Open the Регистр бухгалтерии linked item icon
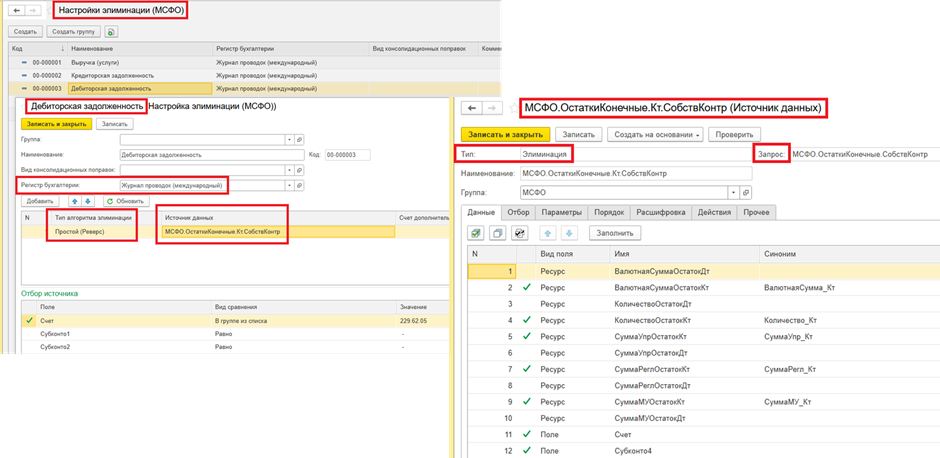The width and height of the screenshot is (940, 458). pos(300,185)
